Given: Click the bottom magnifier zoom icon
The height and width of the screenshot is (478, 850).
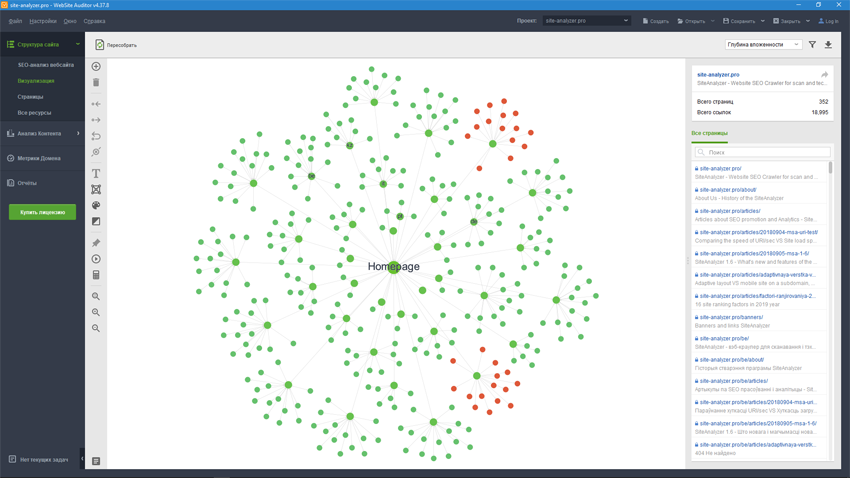Looking at the screenshot, I should (x=96, y=328).
